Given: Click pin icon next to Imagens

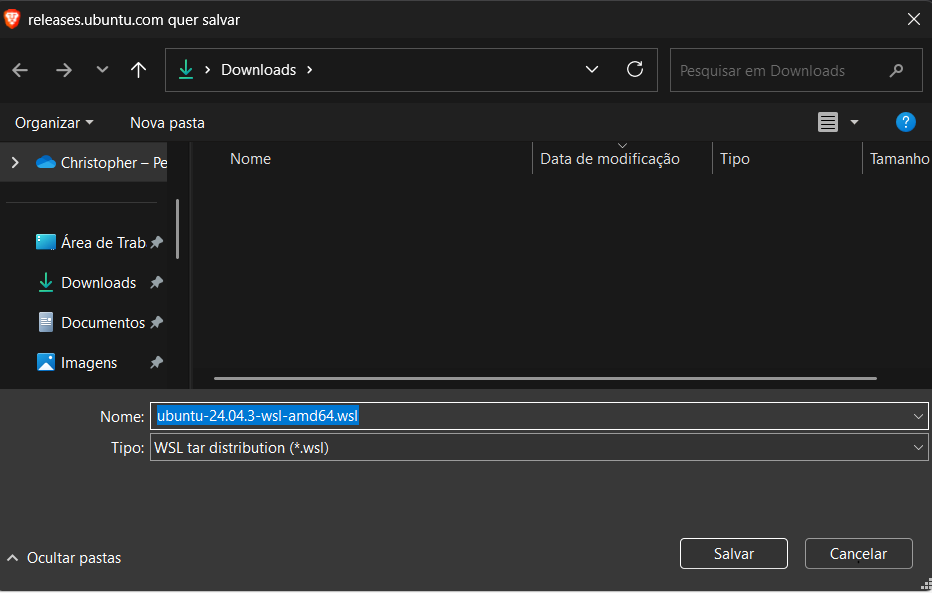Looking at the screenshot, I should (x=156, y=362).
